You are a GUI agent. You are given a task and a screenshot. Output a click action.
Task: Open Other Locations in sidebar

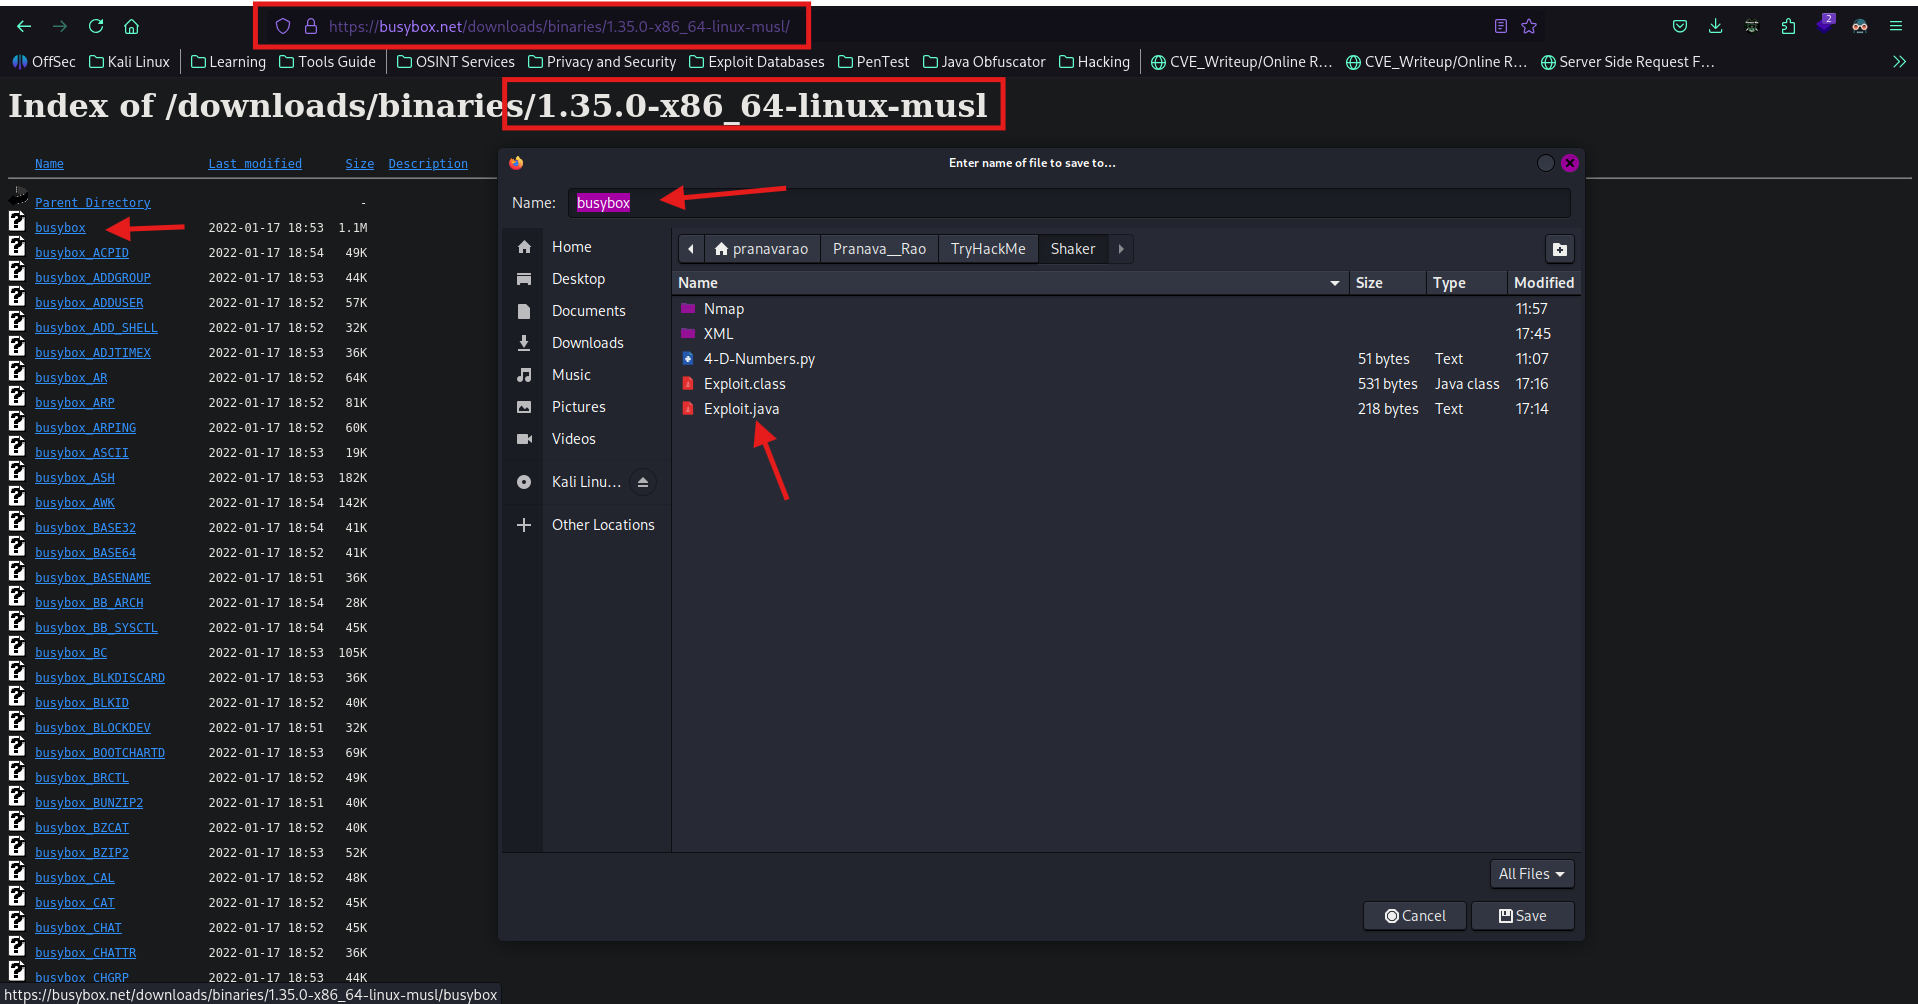tap(602, 525)
